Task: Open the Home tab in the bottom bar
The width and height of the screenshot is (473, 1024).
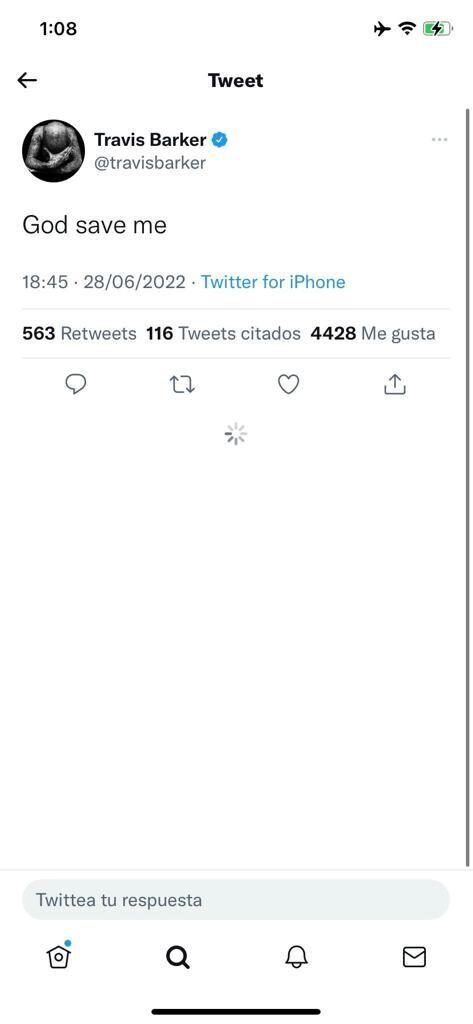Action: click(x=59, y=956)
